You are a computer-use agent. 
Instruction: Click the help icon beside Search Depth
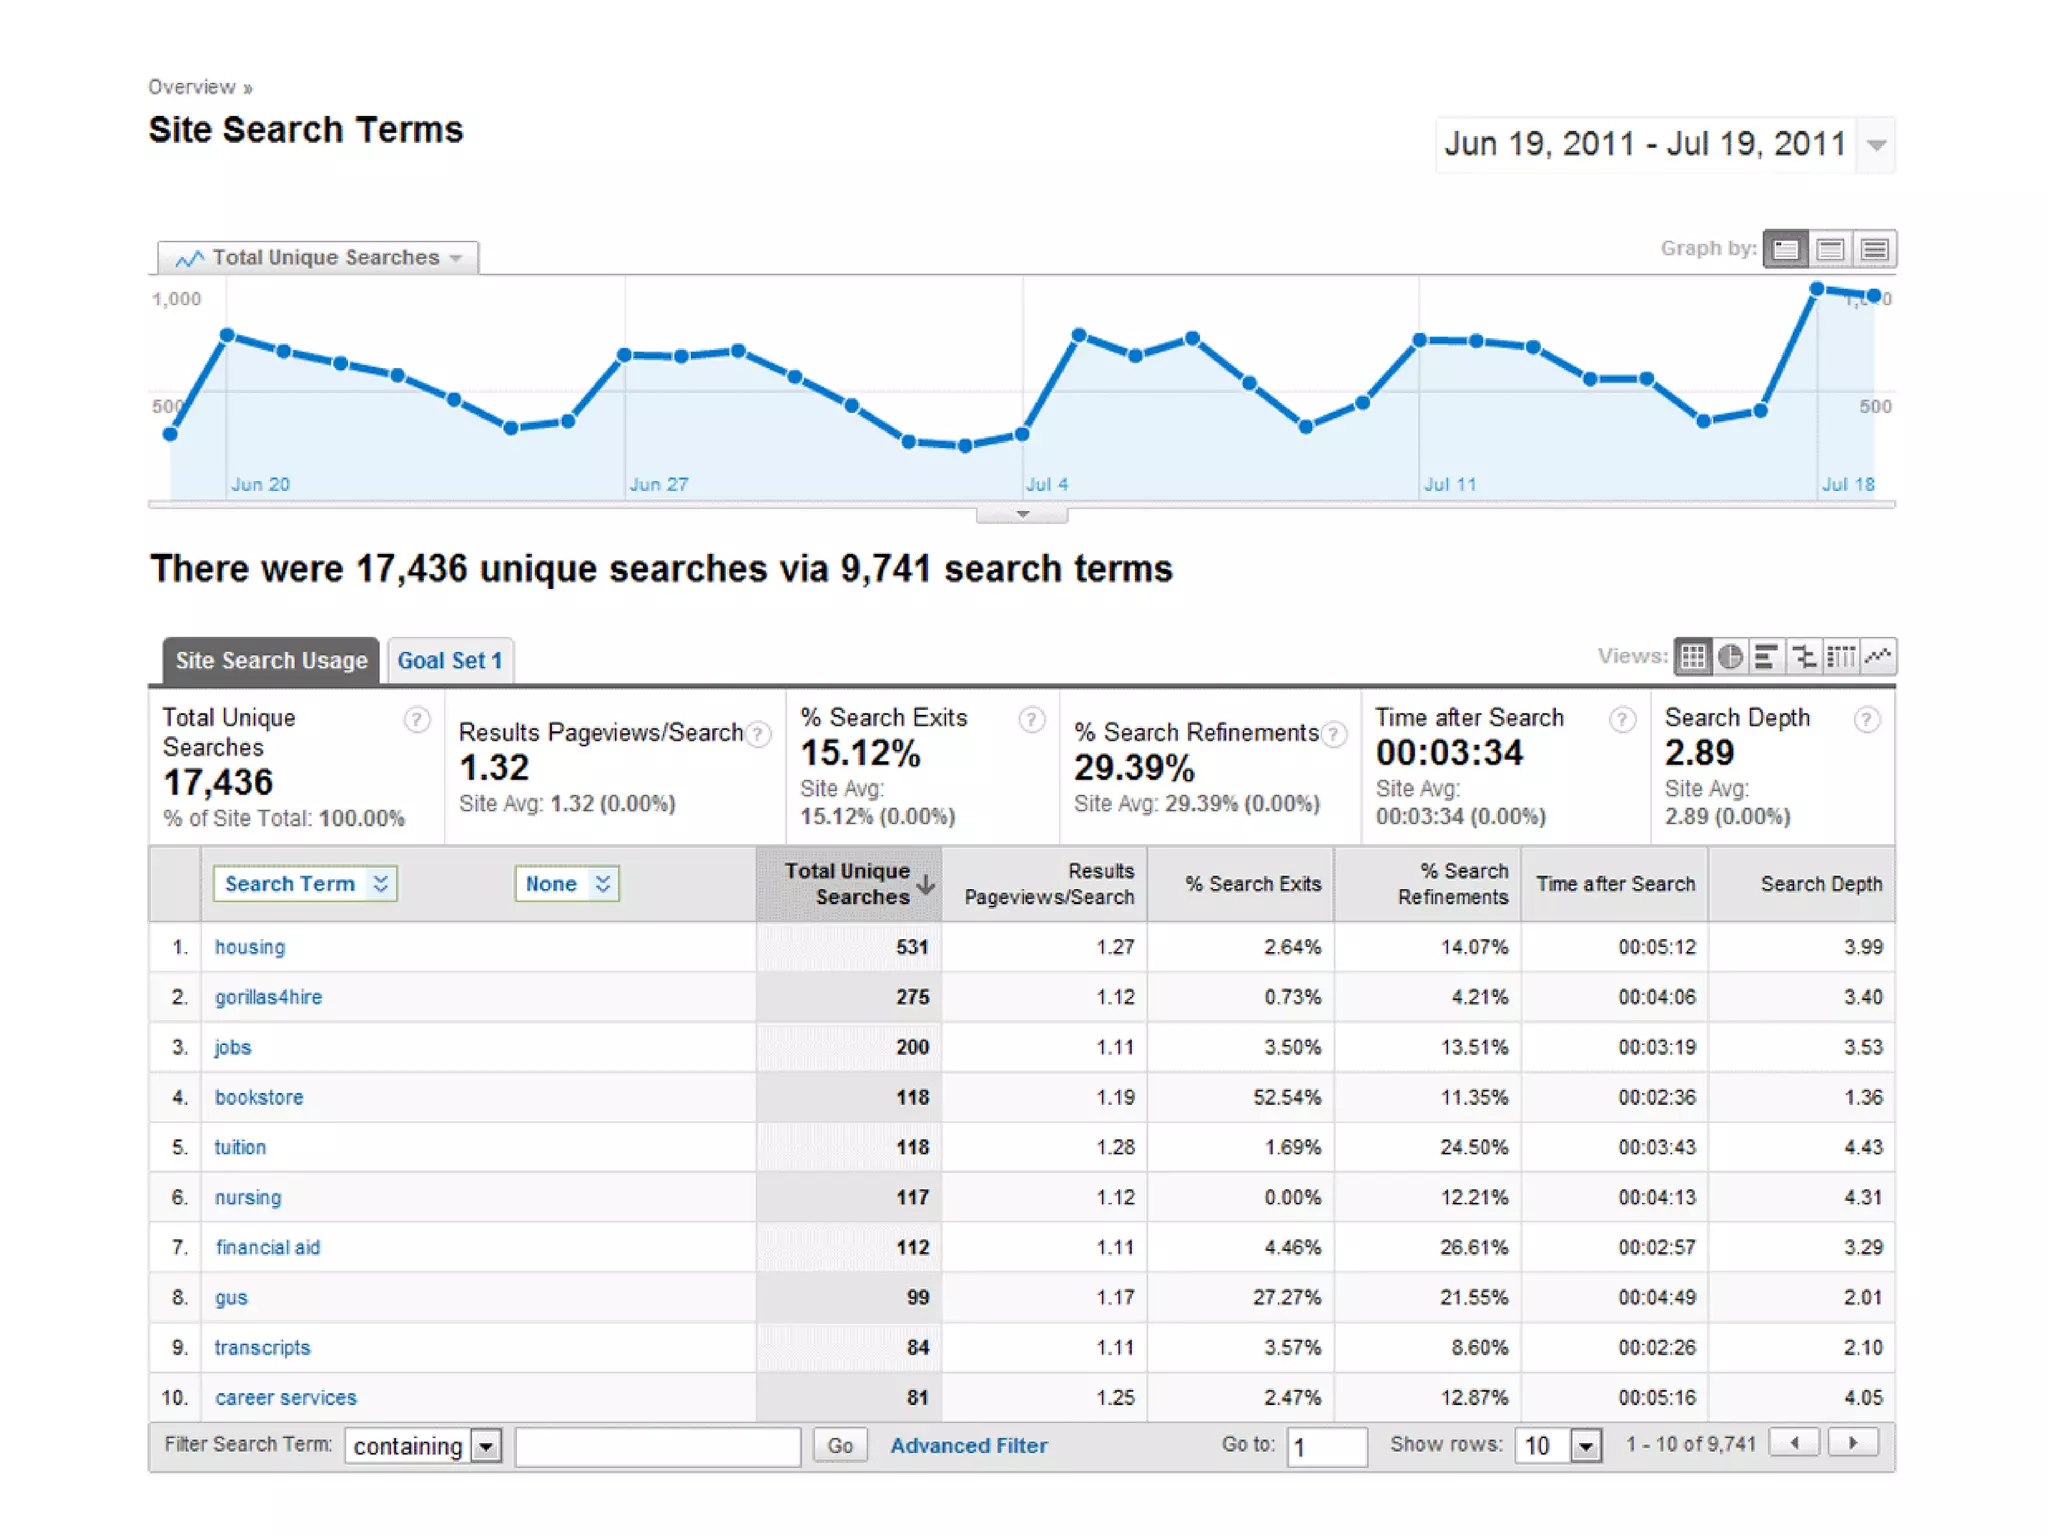(x=1866, y=719)
